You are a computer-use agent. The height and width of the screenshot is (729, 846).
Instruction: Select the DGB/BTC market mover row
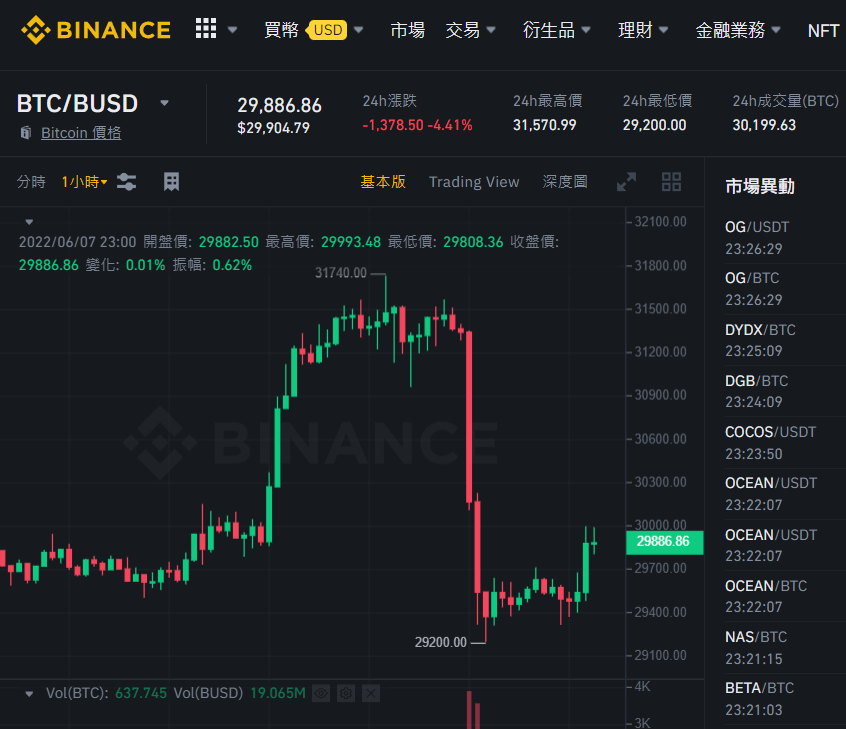[x=784, y=392]
